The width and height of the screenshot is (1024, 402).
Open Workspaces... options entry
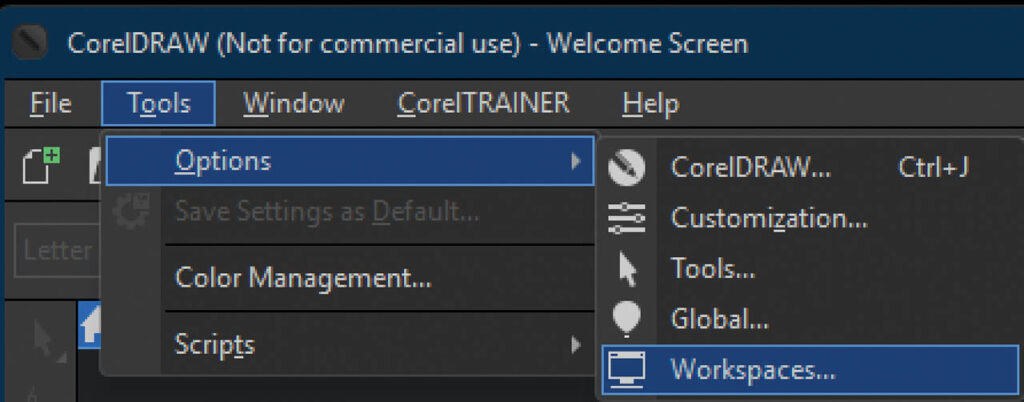810,370
